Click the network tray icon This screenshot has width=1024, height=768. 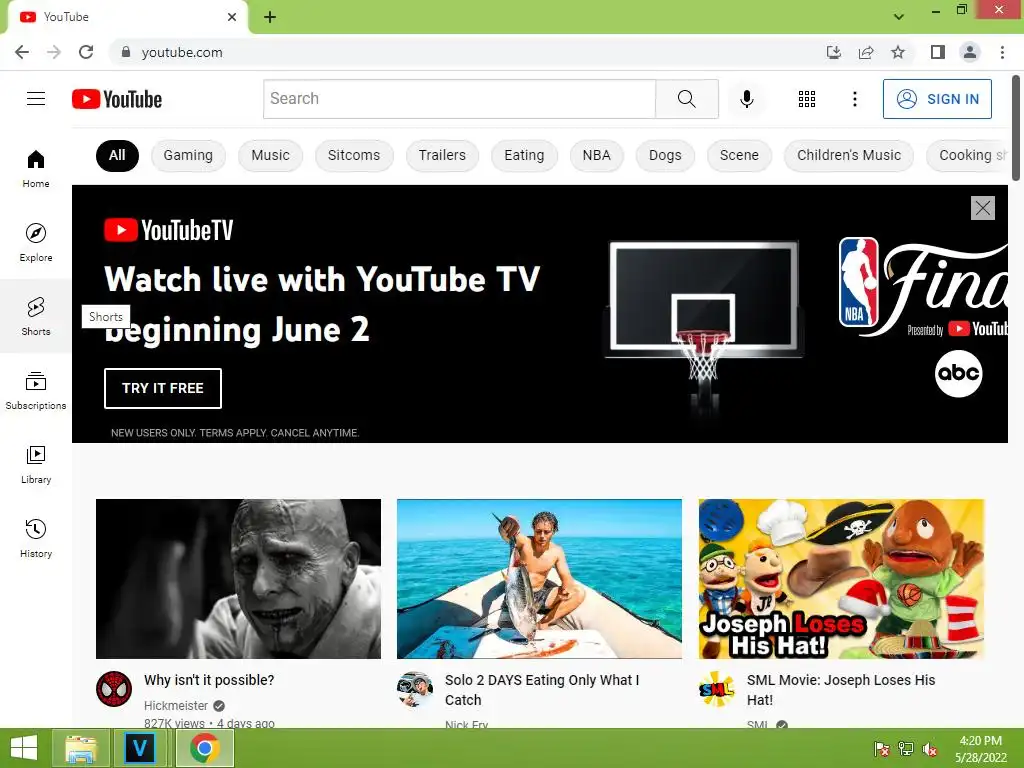[905, 749]
